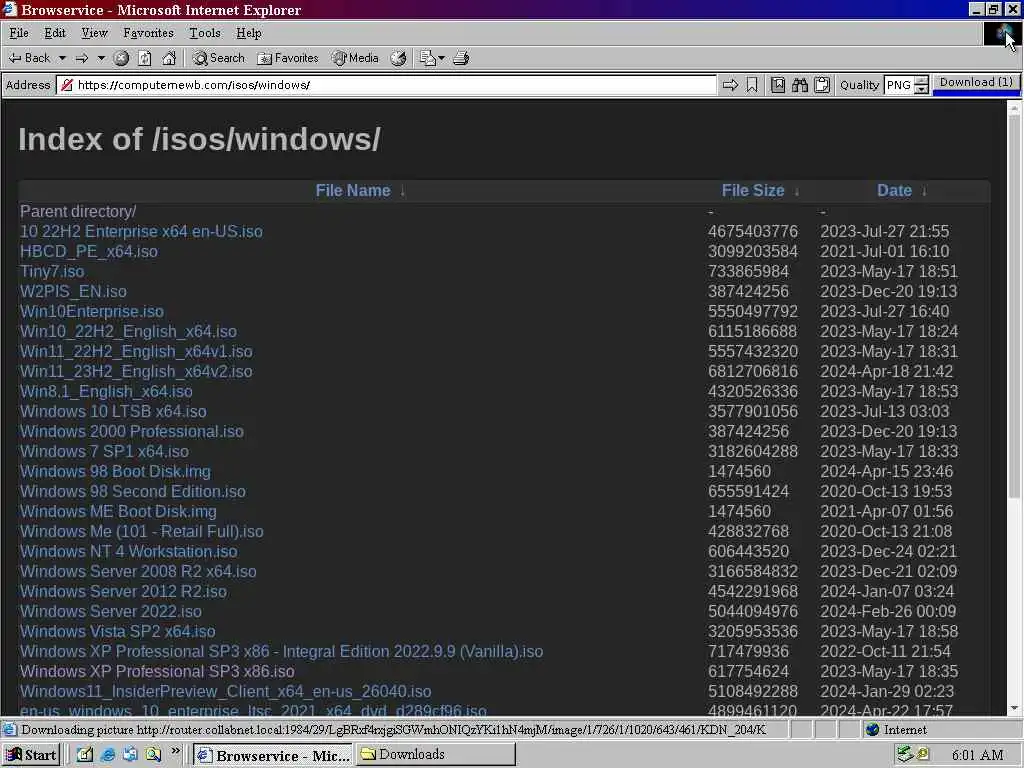Launch Outlook Express from quick launch
1024x768 pixels.
pyautogui.click(x=131, y=754)
